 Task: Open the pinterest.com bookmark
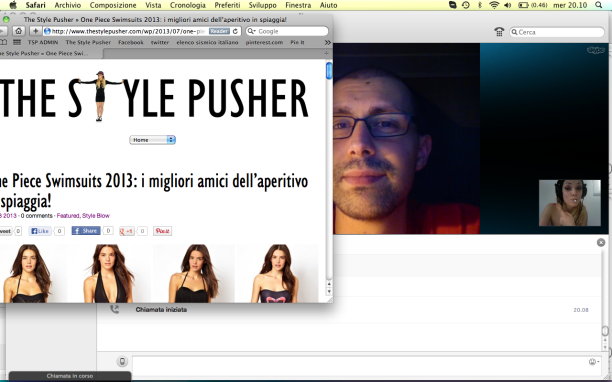pos(264,42)
